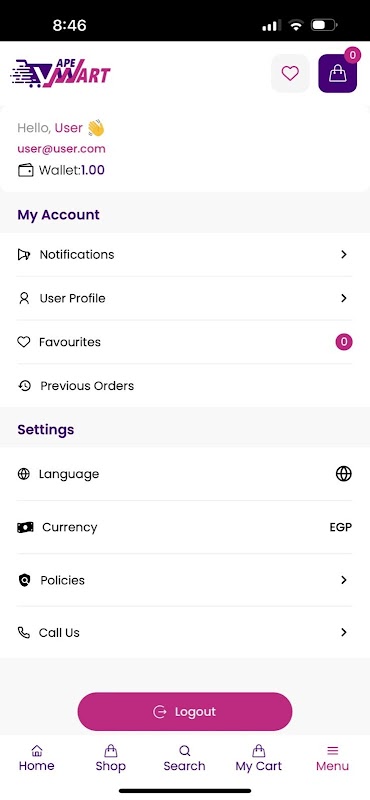Screen dimensions: 370x800
Task: Click the Call Us phone icon
Action: (24, 633)
